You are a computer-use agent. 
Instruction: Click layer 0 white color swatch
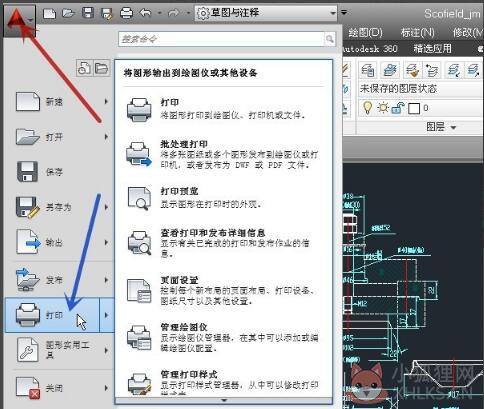[414, 108]
